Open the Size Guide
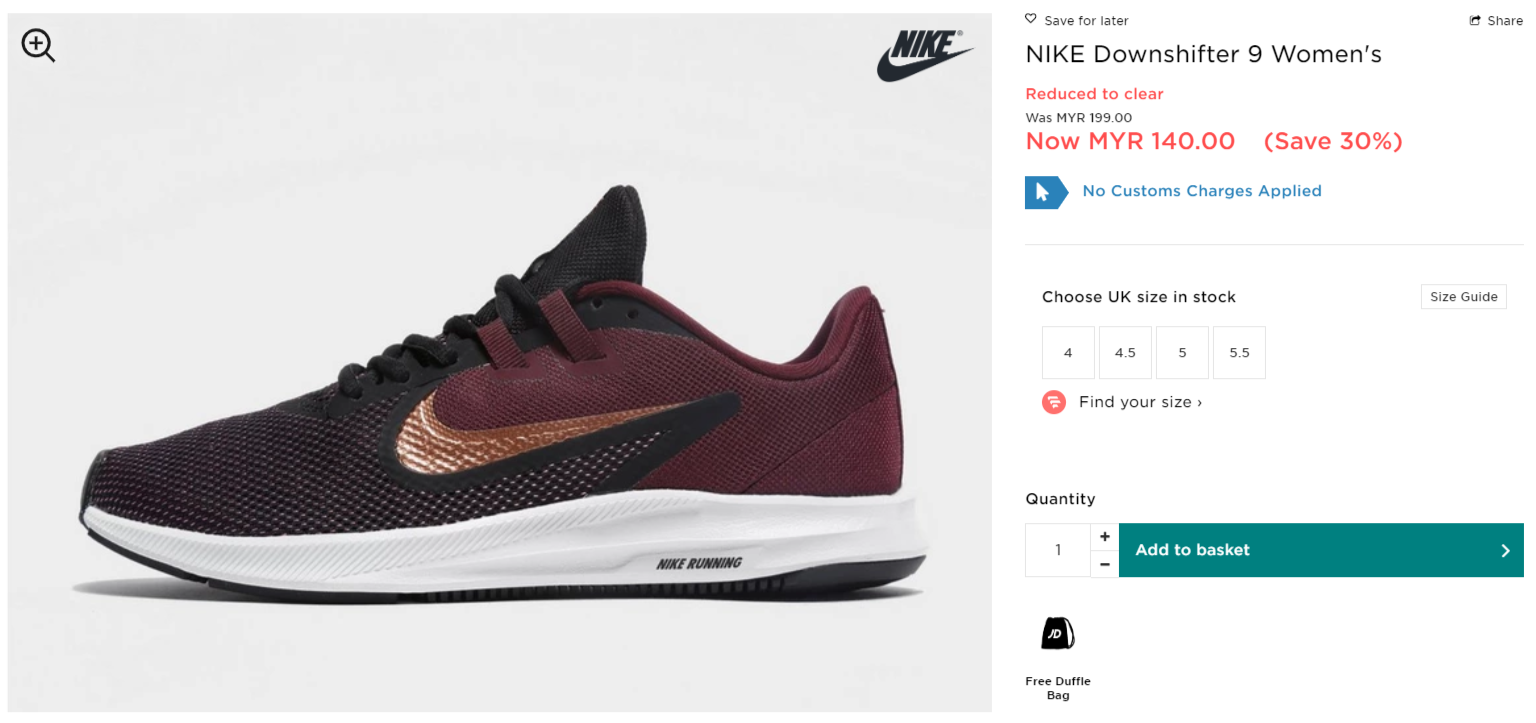The width and height of the screenshot is (1536, 723). pos(1463,297)
